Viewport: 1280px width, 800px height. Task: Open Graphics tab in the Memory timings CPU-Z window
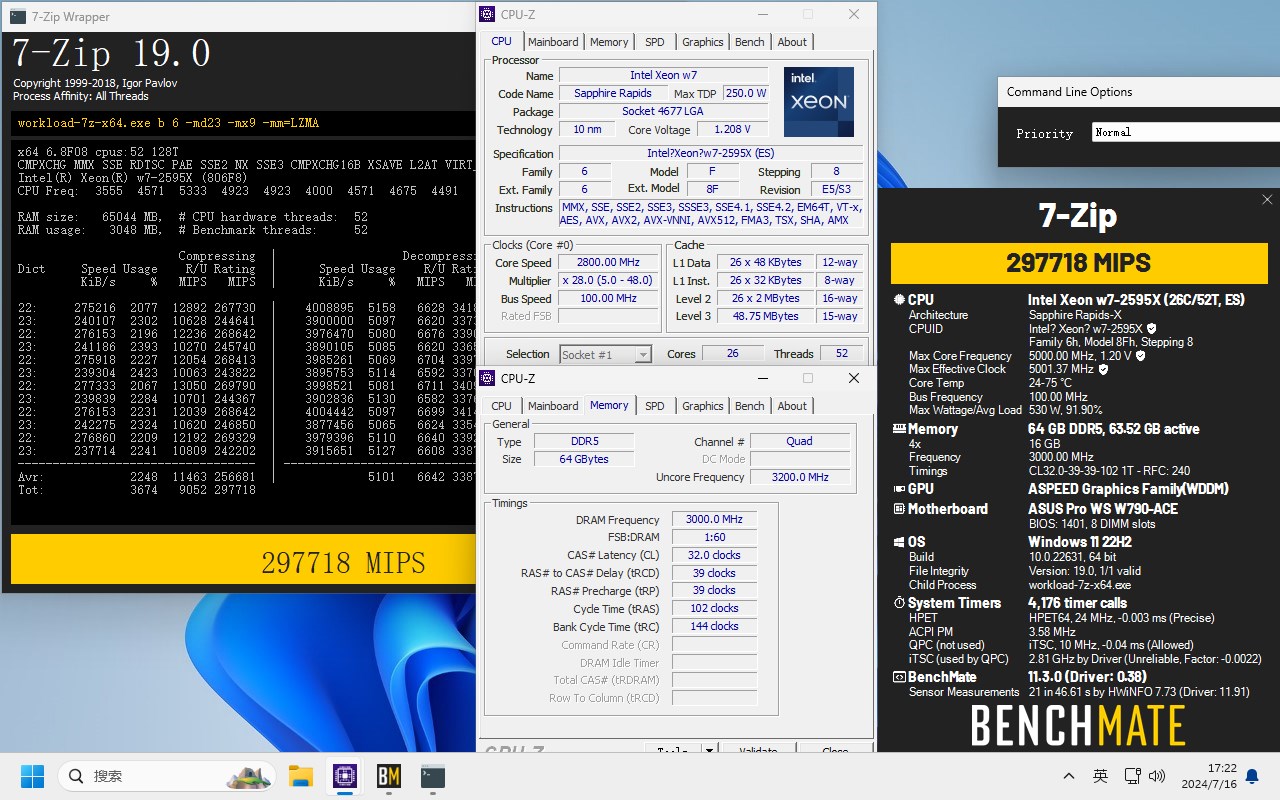coord(702,406)
